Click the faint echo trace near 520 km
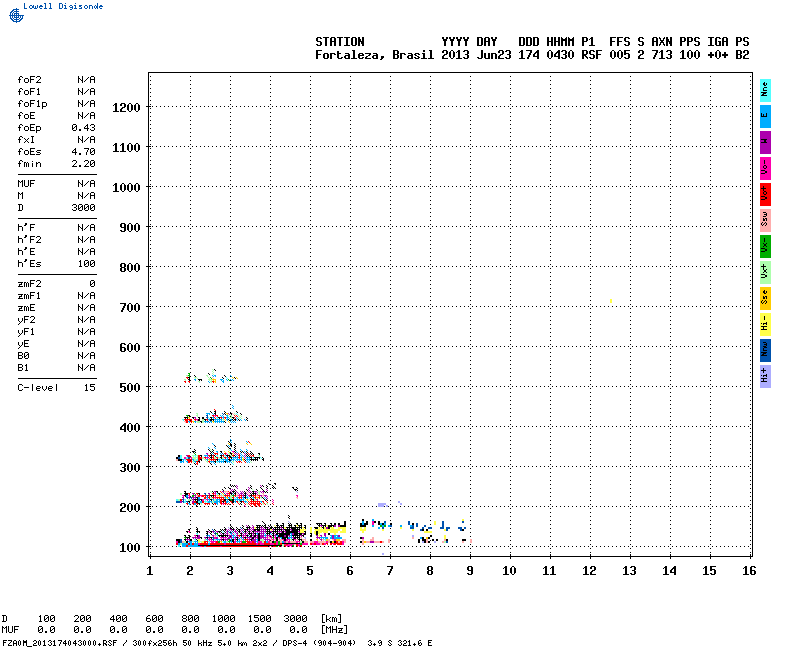Viewport: 800px width, 650px height. 210,378
